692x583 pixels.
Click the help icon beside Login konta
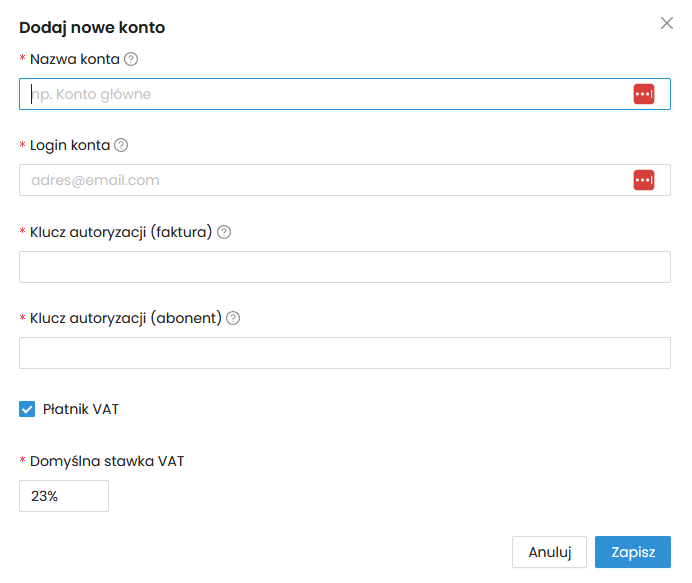(121, 145)
